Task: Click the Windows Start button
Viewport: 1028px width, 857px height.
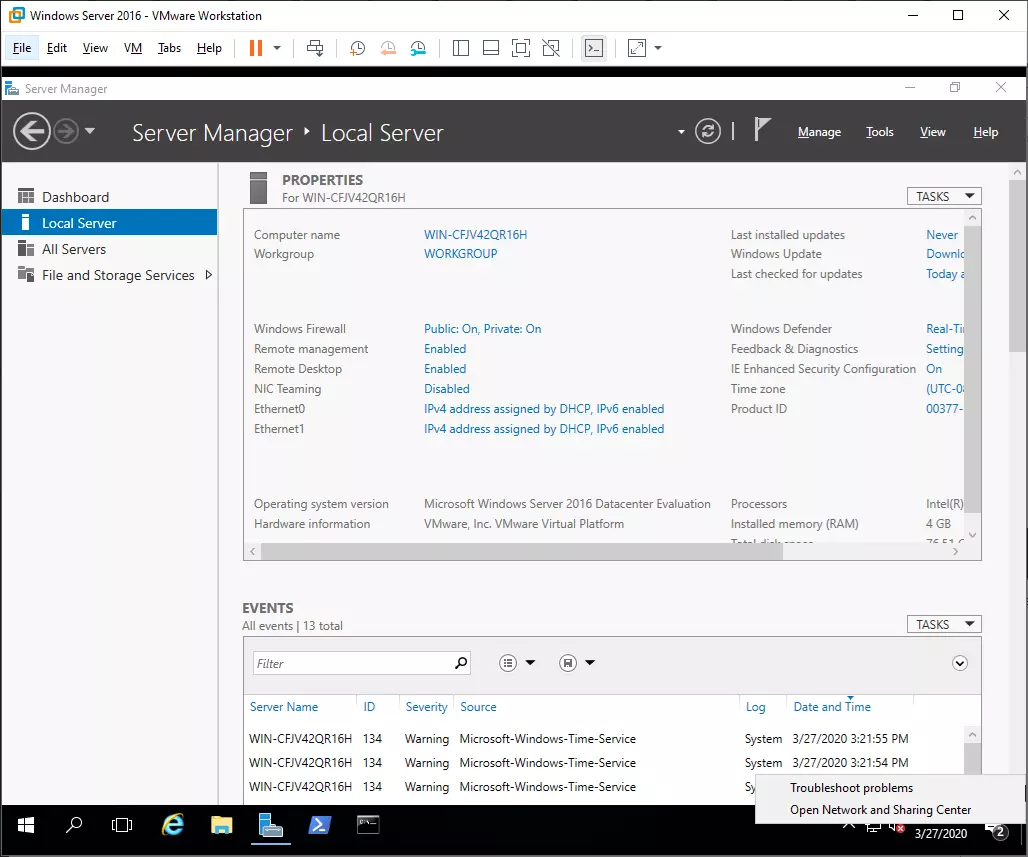Action: tap(26, 825)
